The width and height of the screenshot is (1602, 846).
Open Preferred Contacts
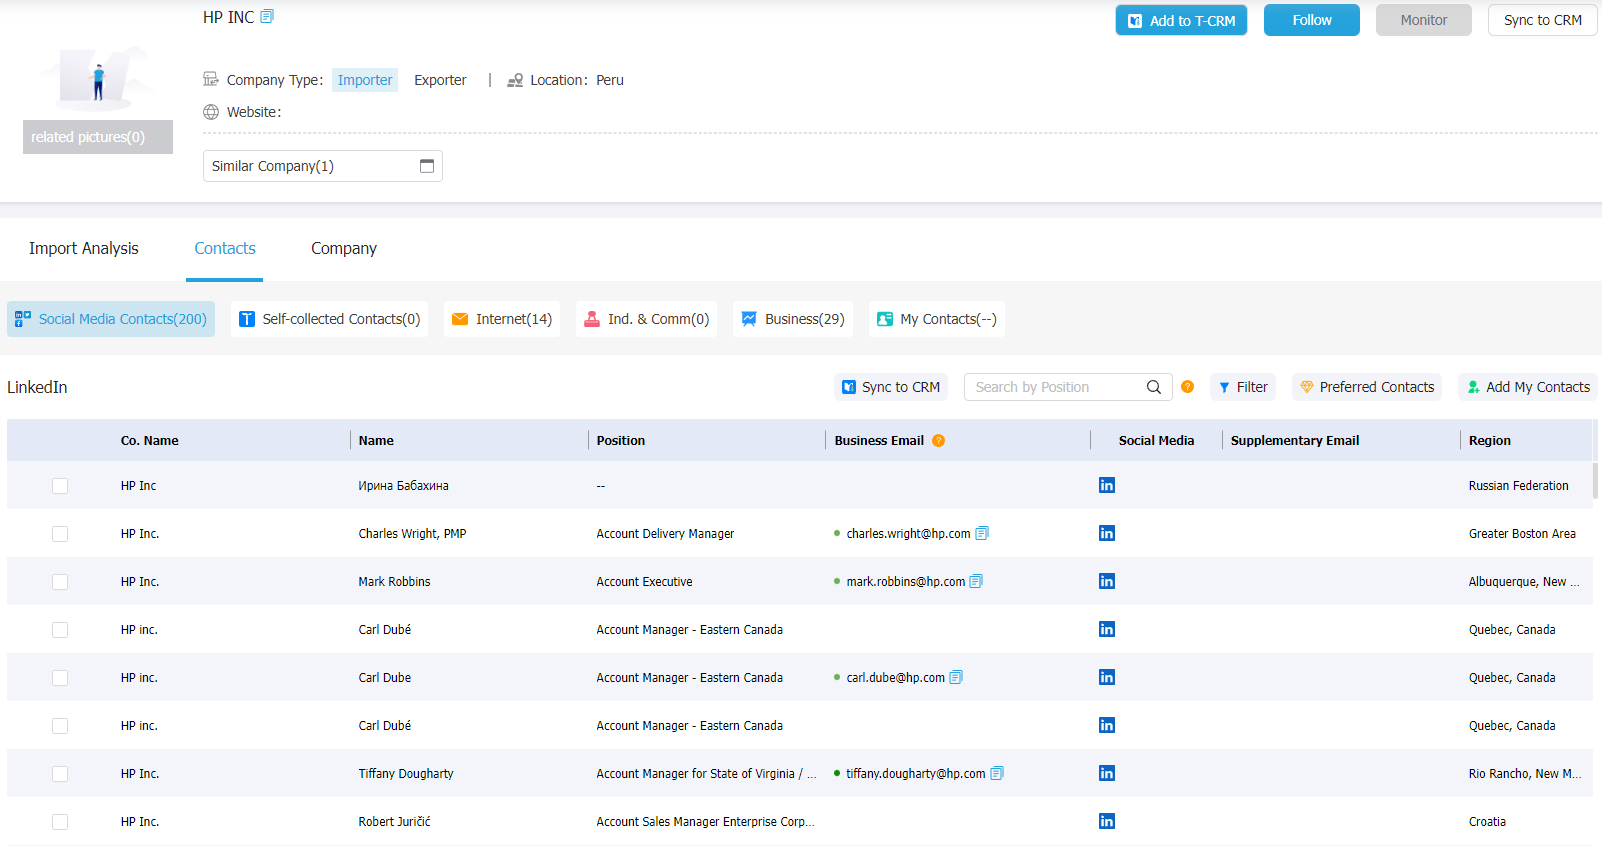(x=1367, y=387)
